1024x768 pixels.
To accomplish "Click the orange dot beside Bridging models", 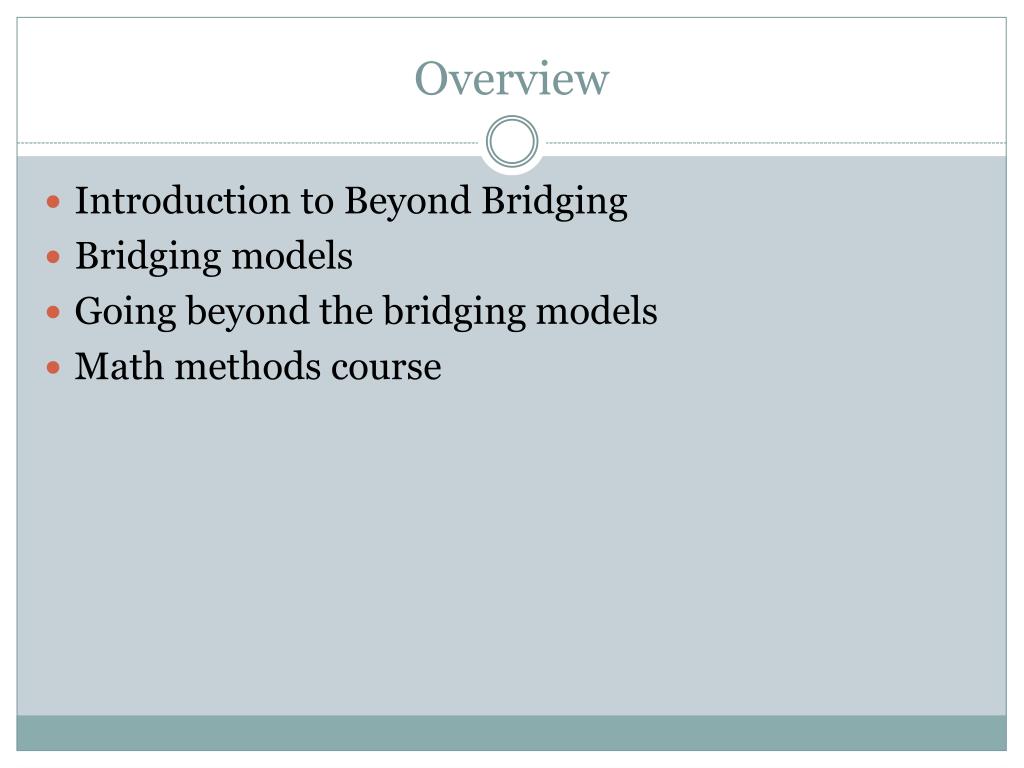I will [54, 257].
